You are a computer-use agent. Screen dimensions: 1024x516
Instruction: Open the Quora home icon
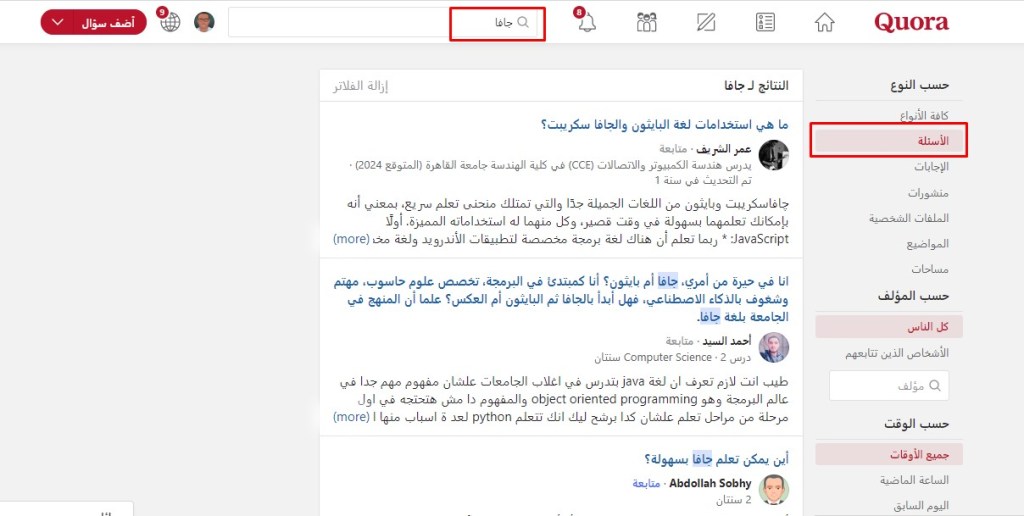point(825,22)
